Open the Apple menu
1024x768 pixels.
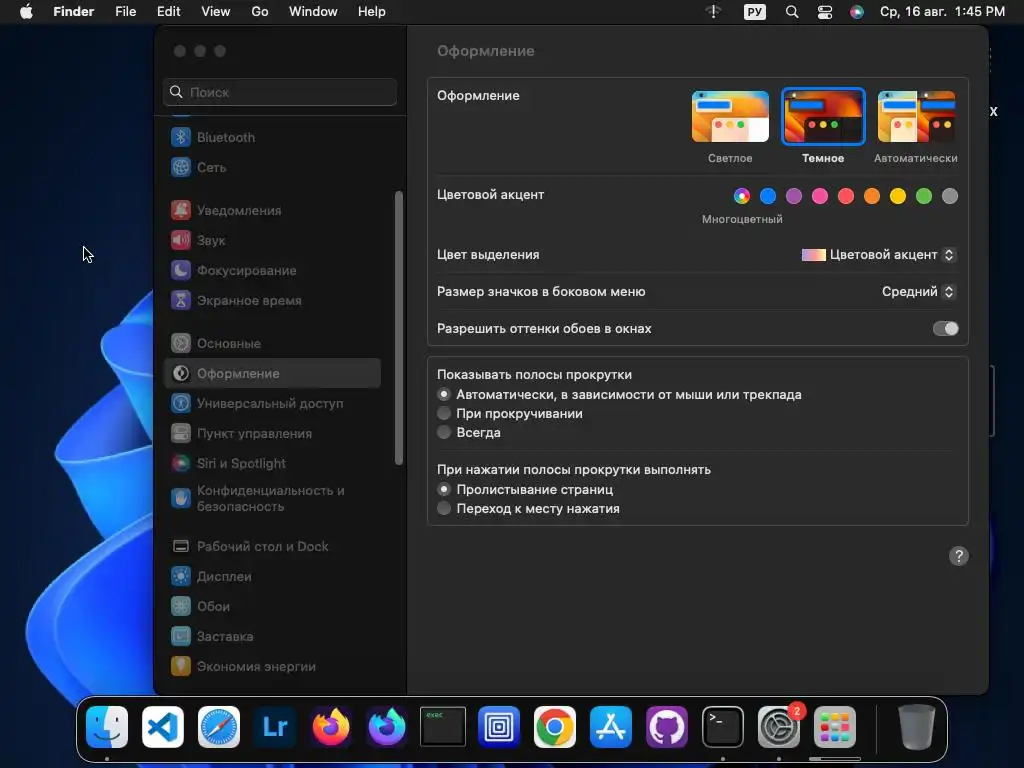click(26, 12)
